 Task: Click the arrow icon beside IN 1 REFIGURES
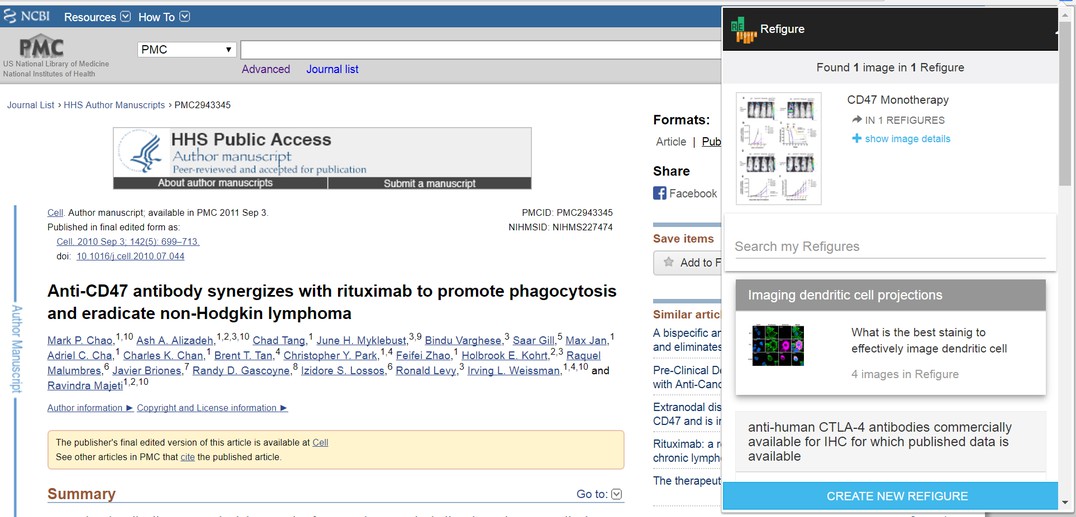click(x=856, y=120)
